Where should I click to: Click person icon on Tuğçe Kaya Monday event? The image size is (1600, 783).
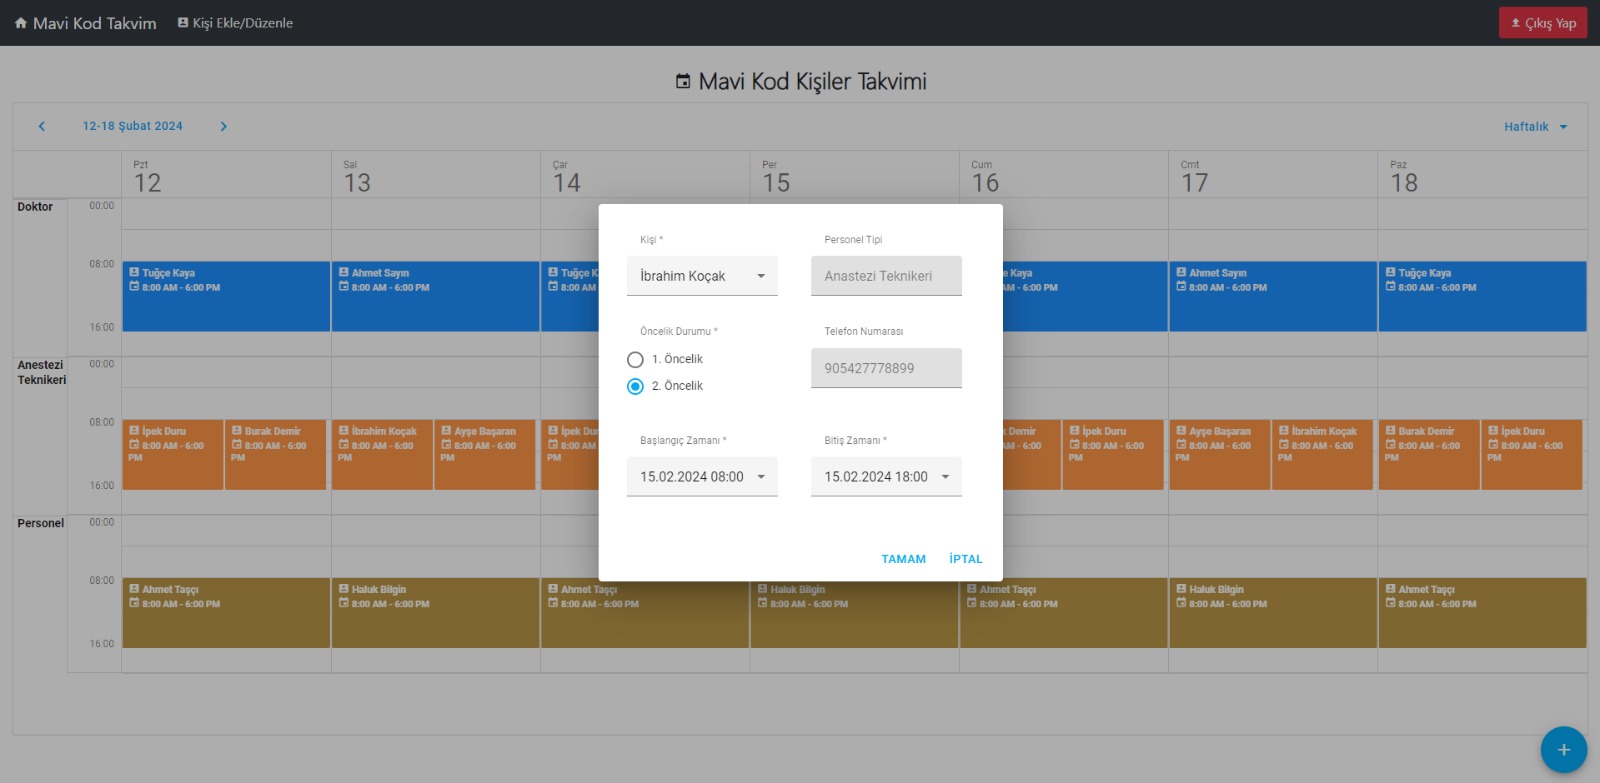pyautogui.click(x=134, y=272)
